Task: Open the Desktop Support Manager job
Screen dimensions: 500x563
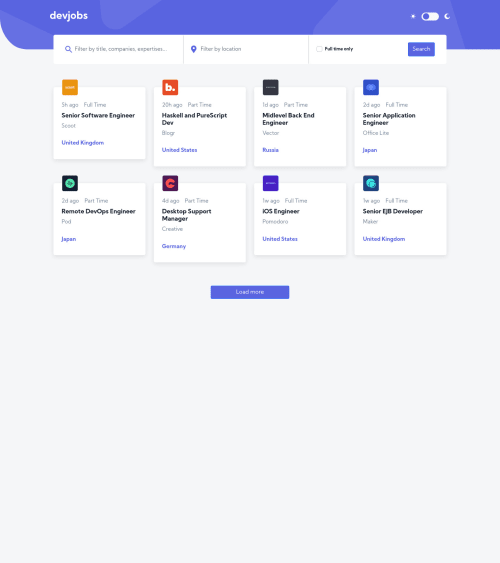Action: pos(187,215)
